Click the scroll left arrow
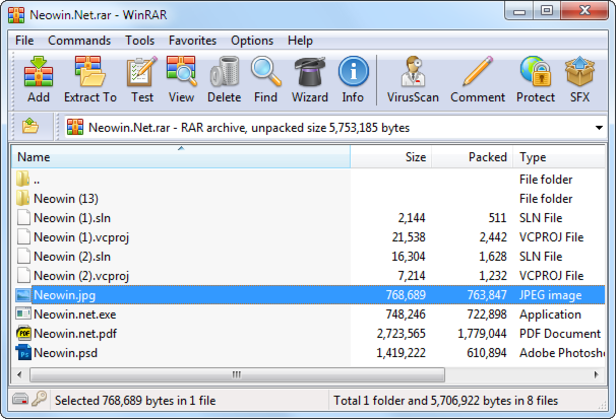Screen dimensions: 616x419 pyautogui.click(x=19, y=375)
